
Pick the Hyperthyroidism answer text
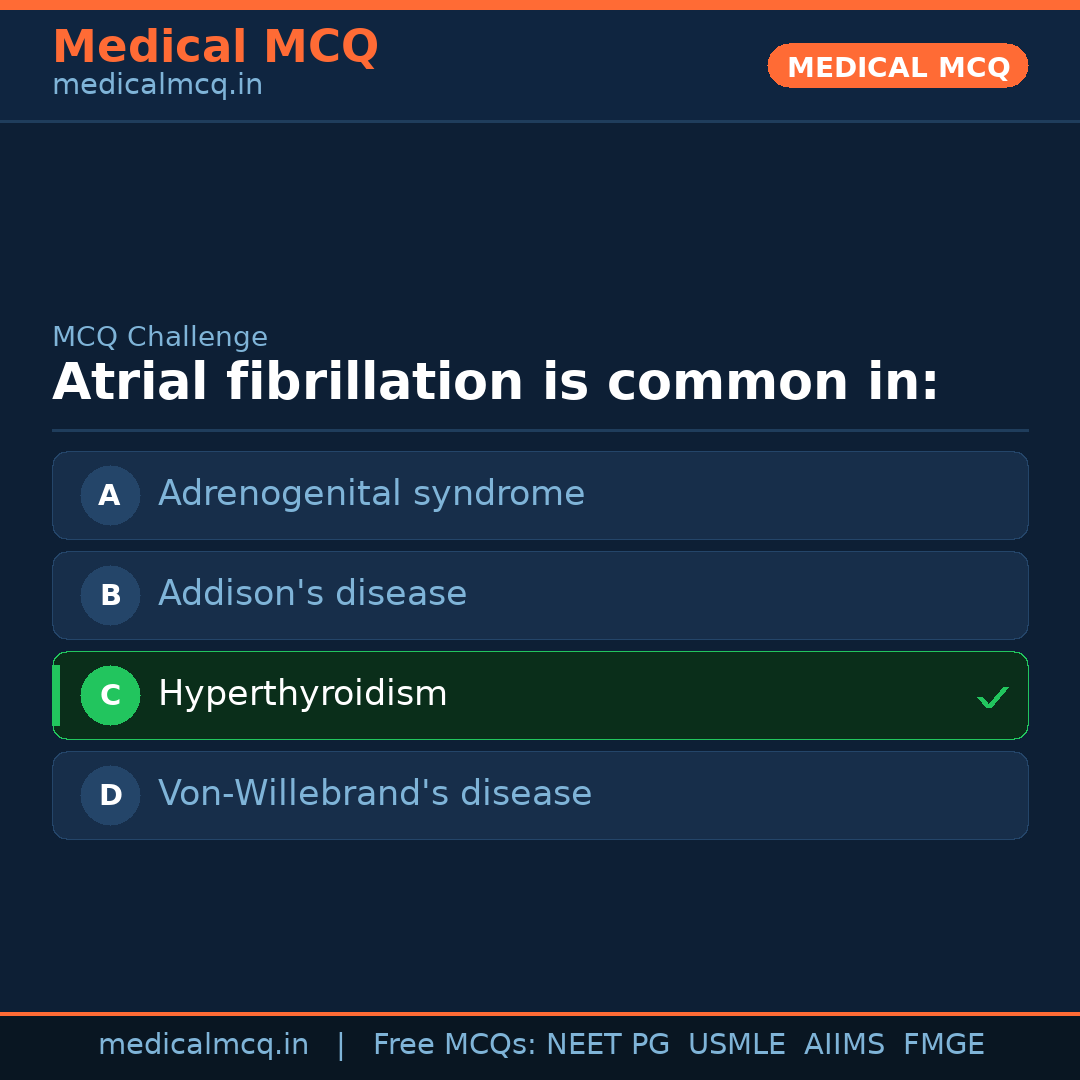point(302,694)
